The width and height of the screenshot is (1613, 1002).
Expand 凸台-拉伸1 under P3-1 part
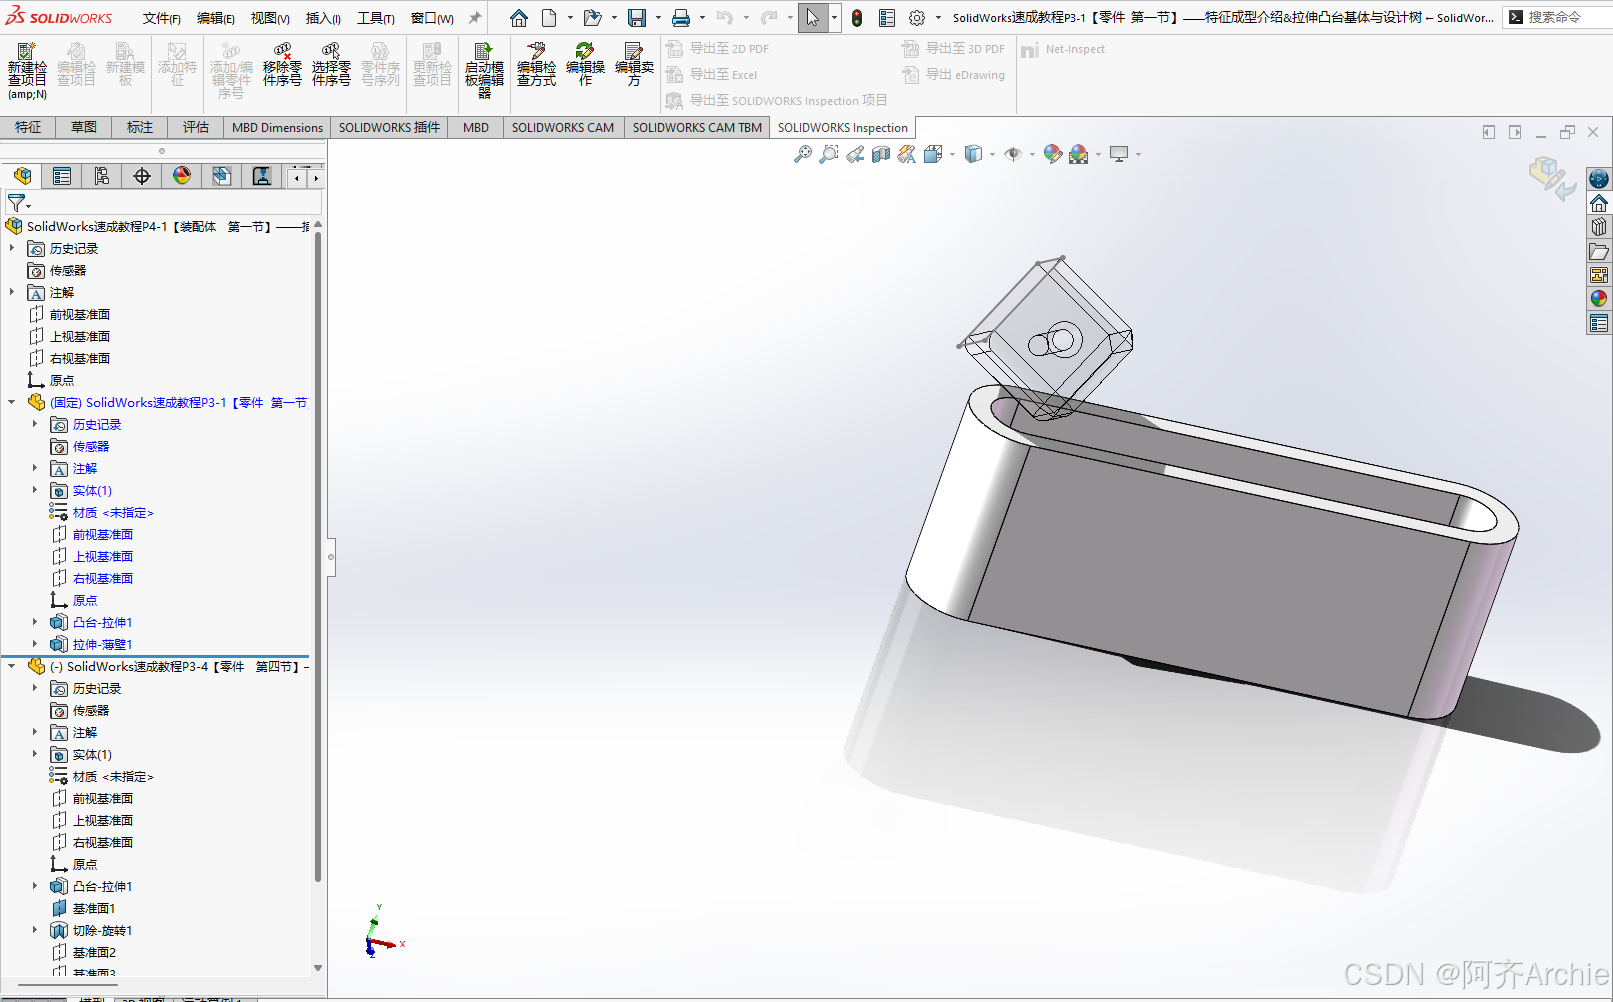click(x=35, y=622)
